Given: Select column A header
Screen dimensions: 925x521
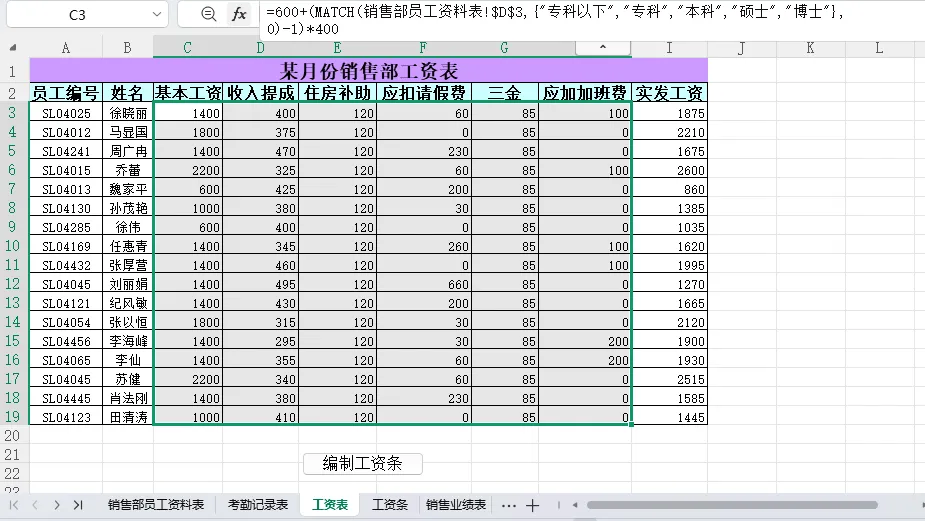Looking at the screenshot, I should [65, 48].
